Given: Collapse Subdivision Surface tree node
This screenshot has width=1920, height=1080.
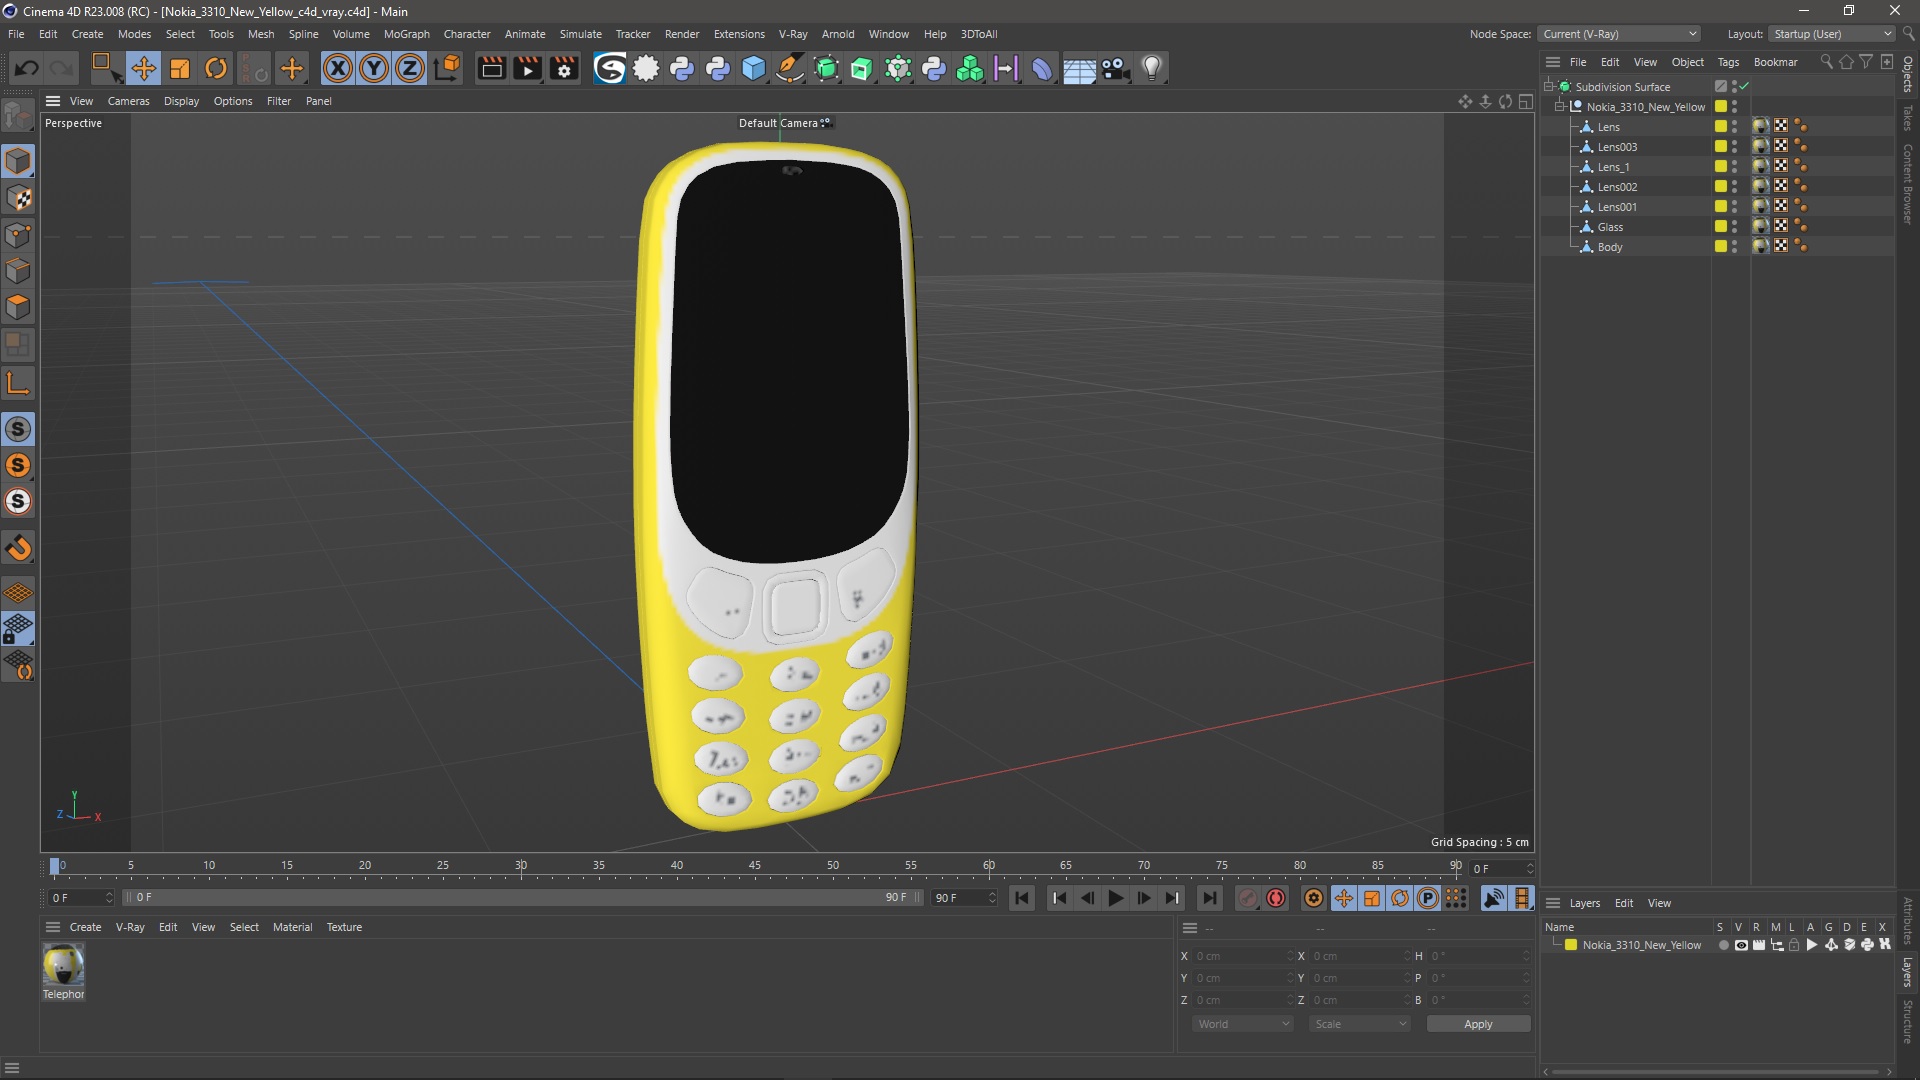Looking at the screenshot, I should point(1549,86).
